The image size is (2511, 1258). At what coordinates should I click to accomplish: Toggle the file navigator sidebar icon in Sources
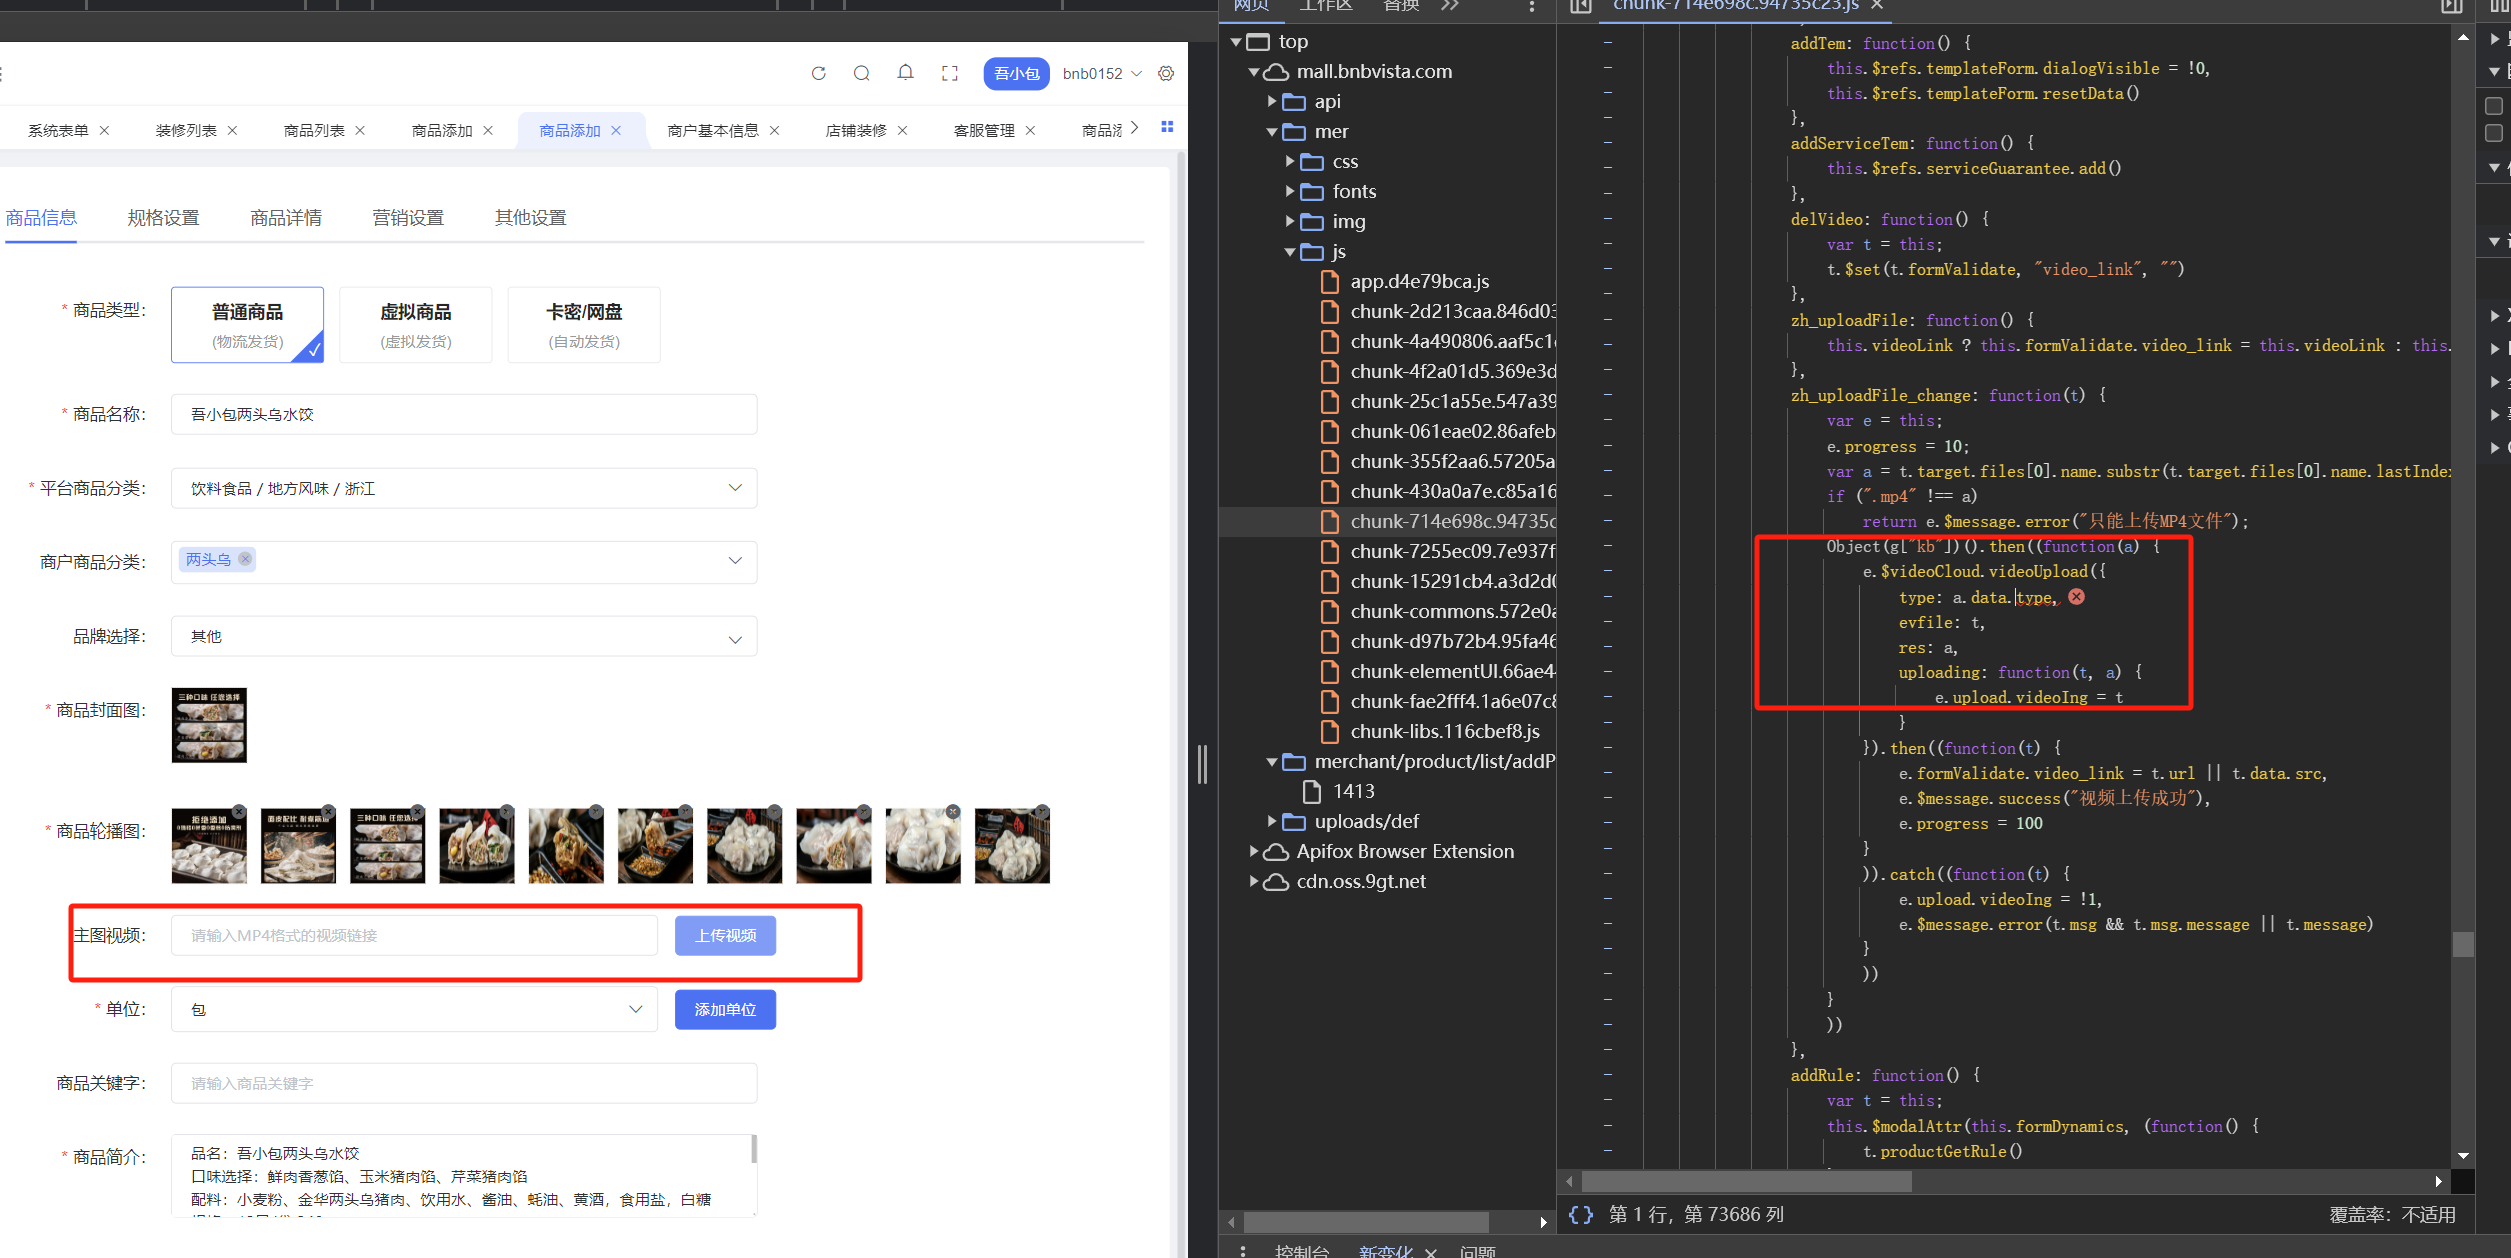pos(1580,6)
